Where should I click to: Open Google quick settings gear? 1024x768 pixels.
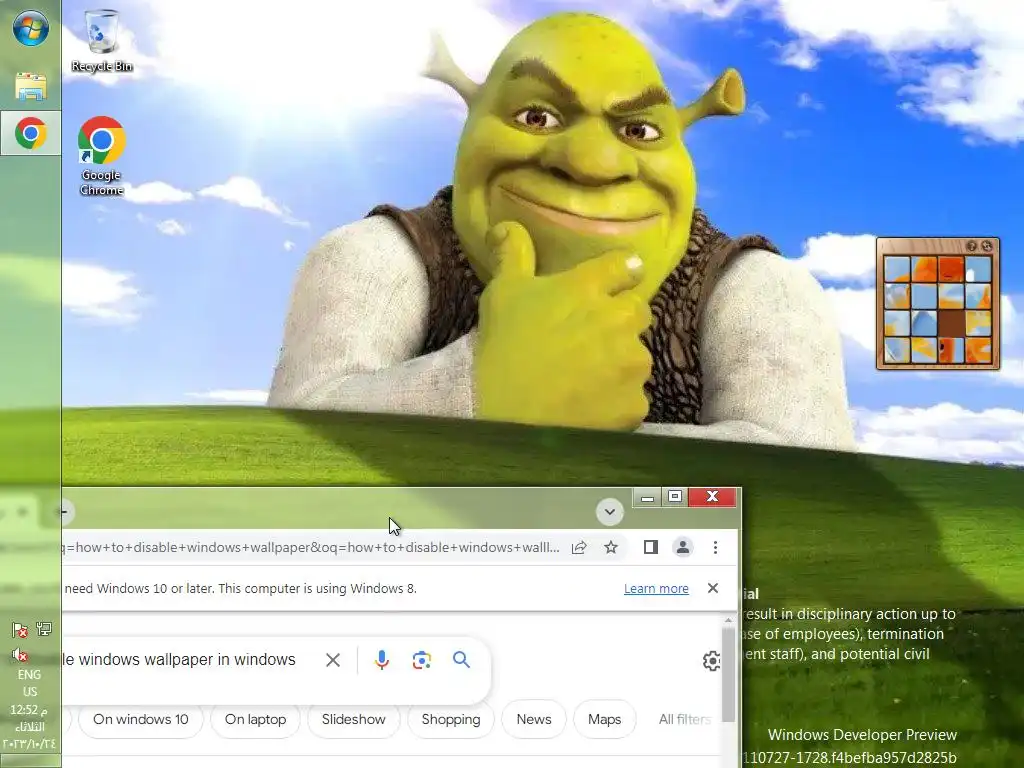[x=711, y=661]
